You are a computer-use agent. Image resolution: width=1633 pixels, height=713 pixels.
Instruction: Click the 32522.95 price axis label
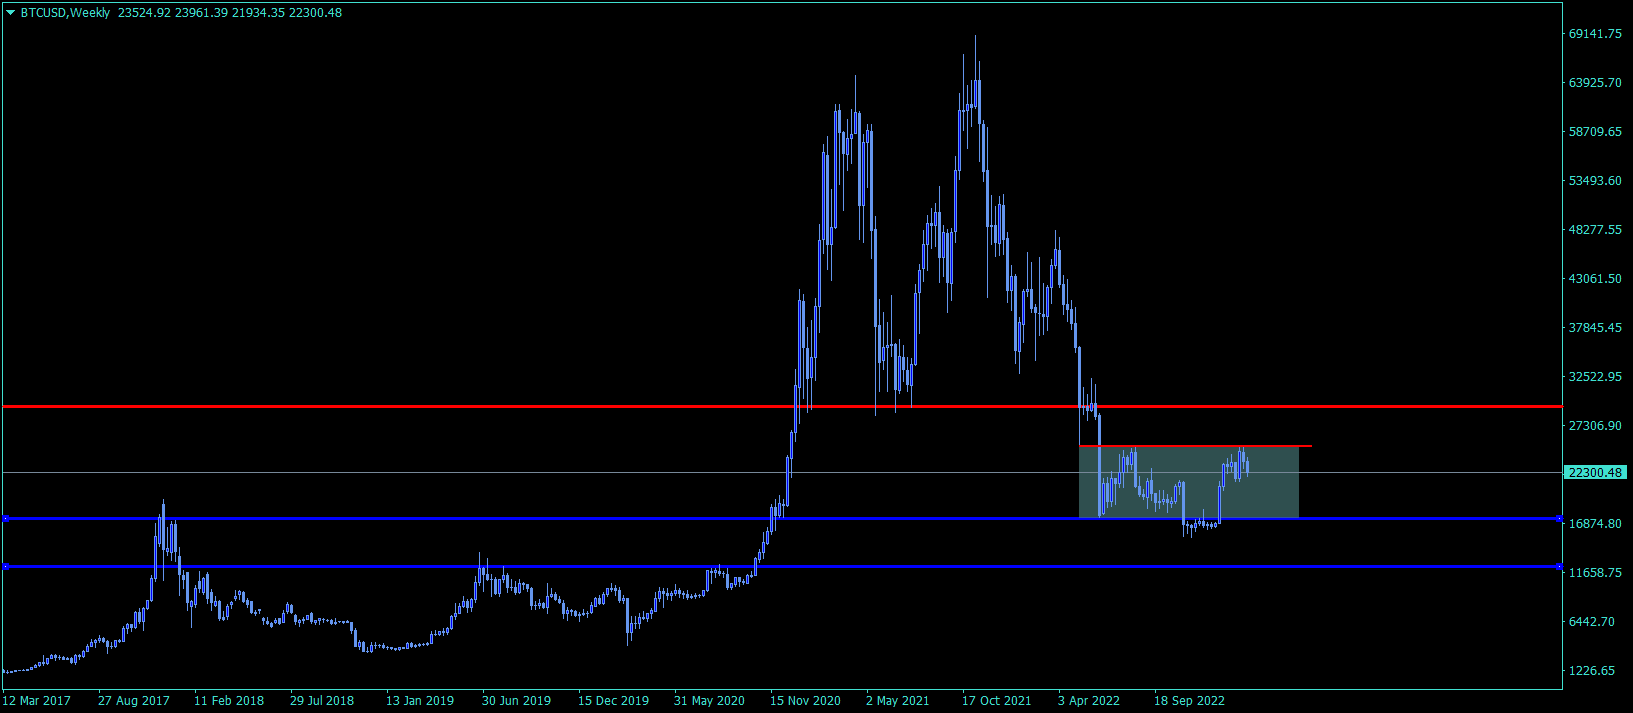click(x=1595, y=377)
